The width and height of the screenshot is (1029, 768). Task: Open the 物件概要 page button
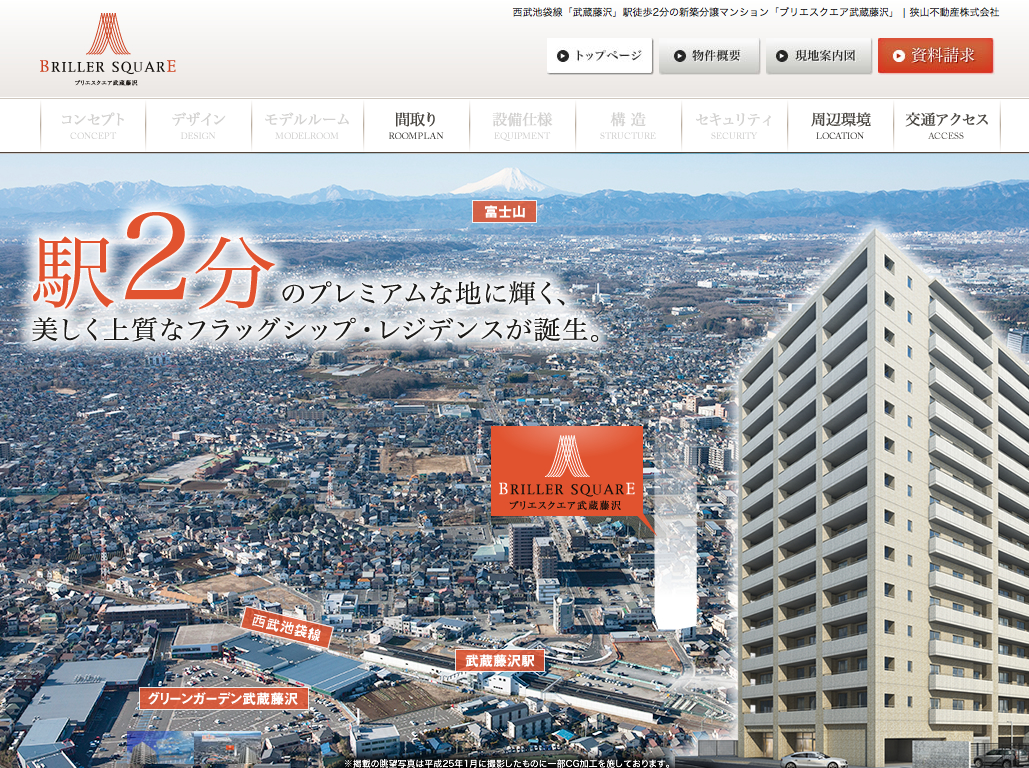[709, 56]
